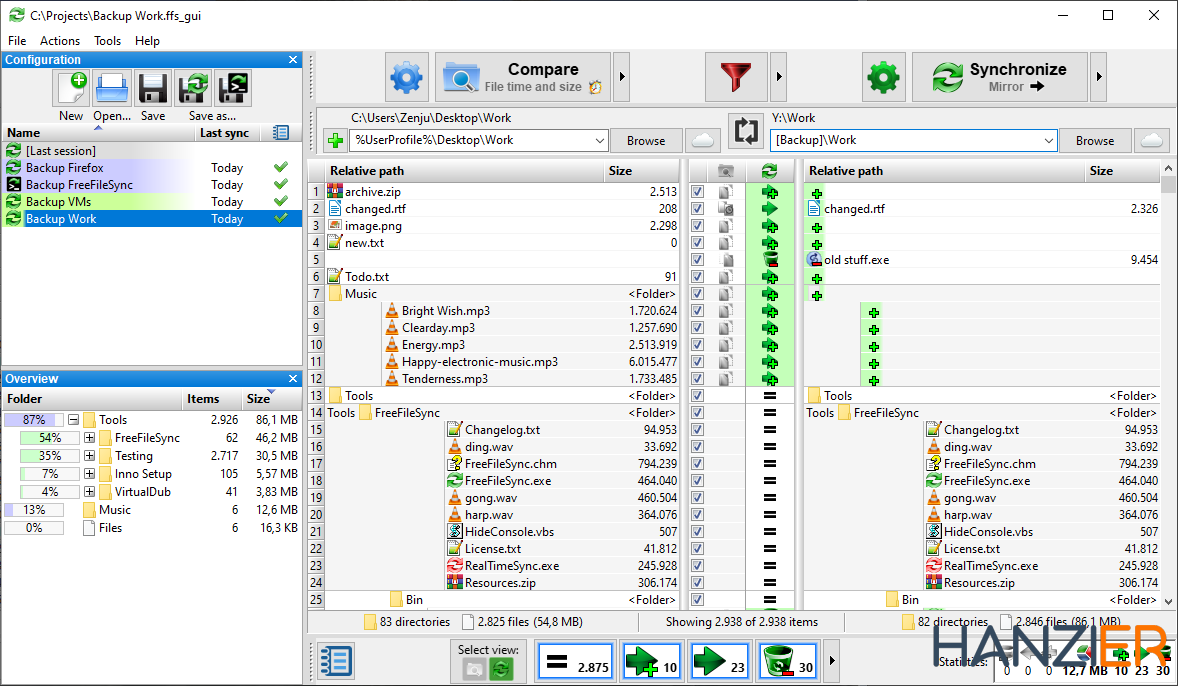Select the [Last session] configuration
This screenshot has height=686, width=1178.
click(x=152, y=150)
